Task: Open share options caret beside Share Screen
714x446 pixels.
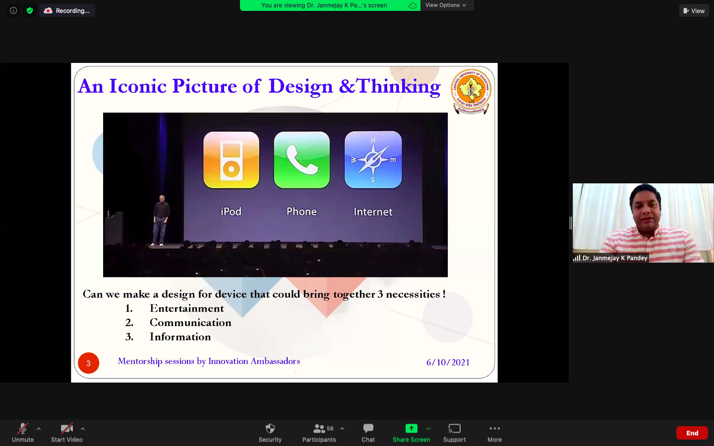Action: click(428, 429)
